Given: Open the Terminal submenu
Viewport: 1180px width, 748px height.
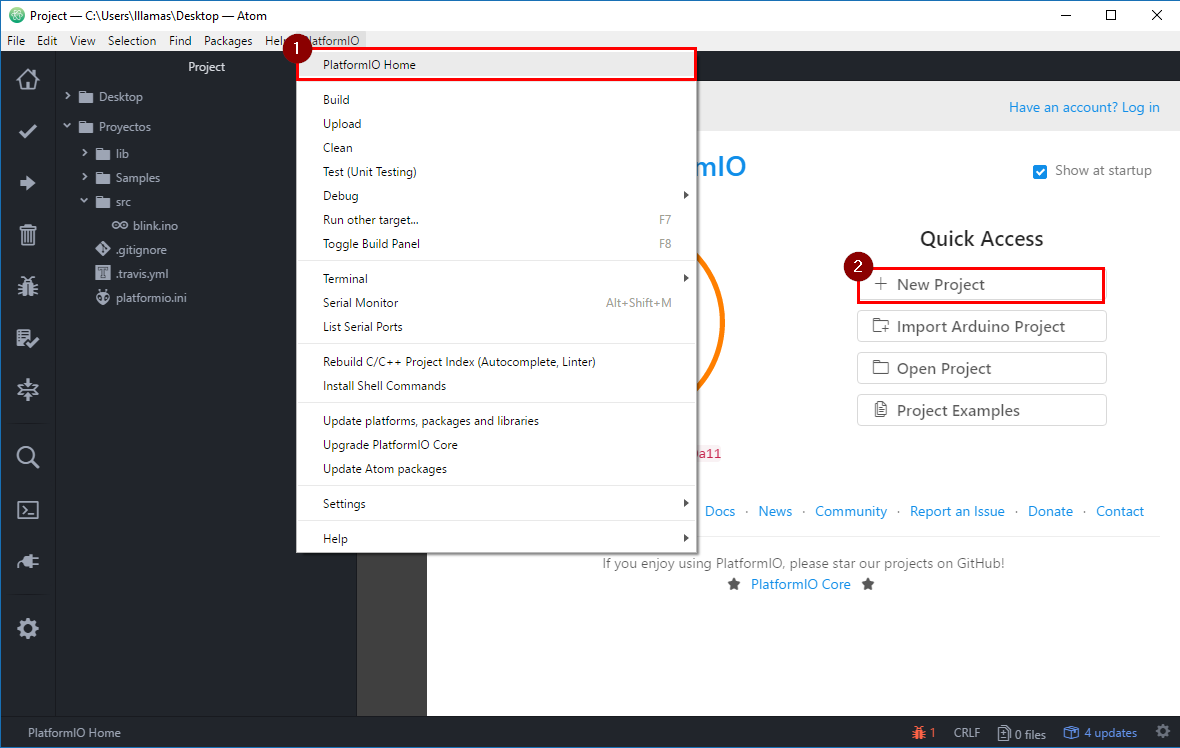Looking at the screenshot, I should coord(497,278).
